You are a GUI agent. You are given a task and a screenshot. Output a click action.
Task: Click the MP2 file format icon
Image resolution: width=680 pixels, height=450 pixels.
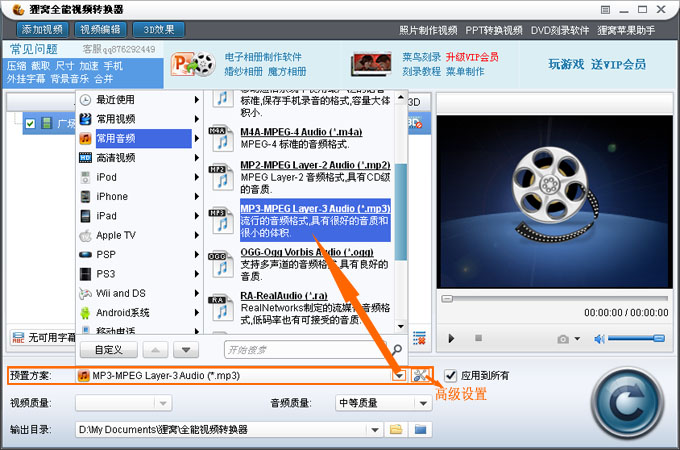pos(221,177)
